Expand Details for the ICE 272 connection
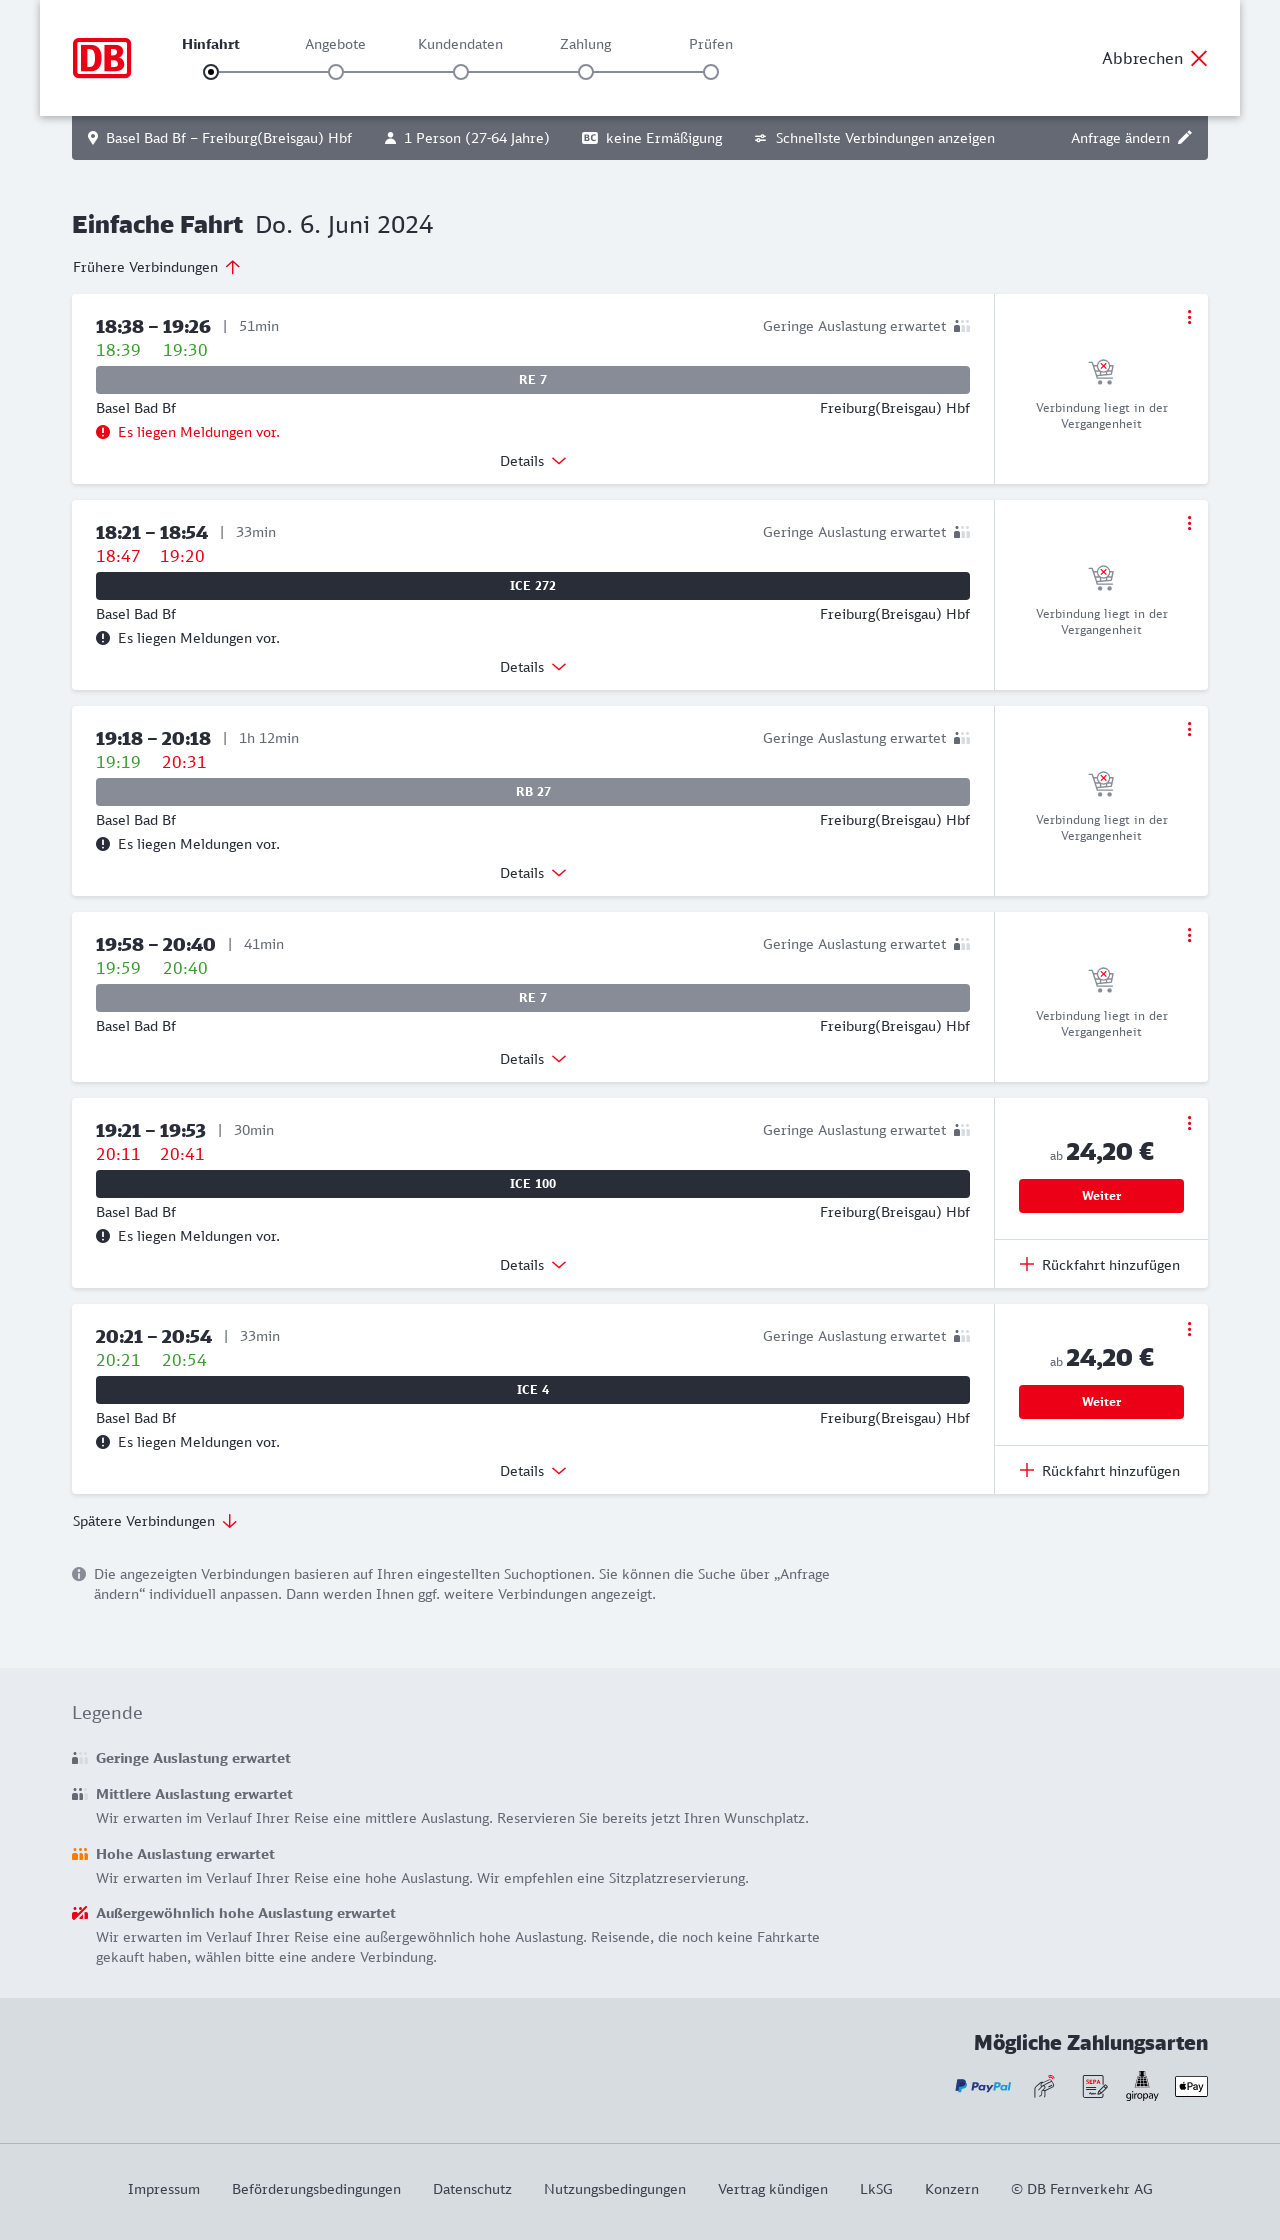 click(533, 667)
